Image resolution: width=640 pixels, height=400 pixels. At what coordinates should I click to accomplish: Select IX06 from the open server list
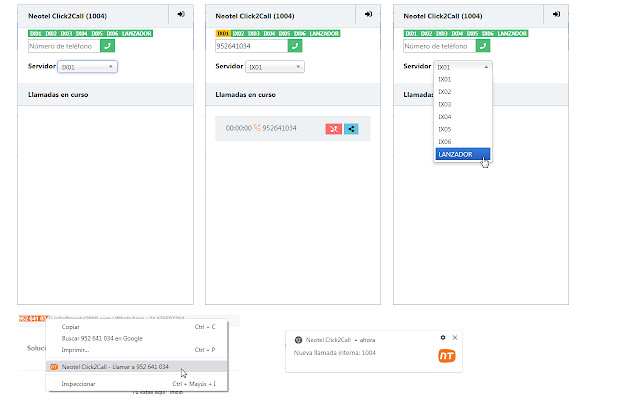point(462,142)
